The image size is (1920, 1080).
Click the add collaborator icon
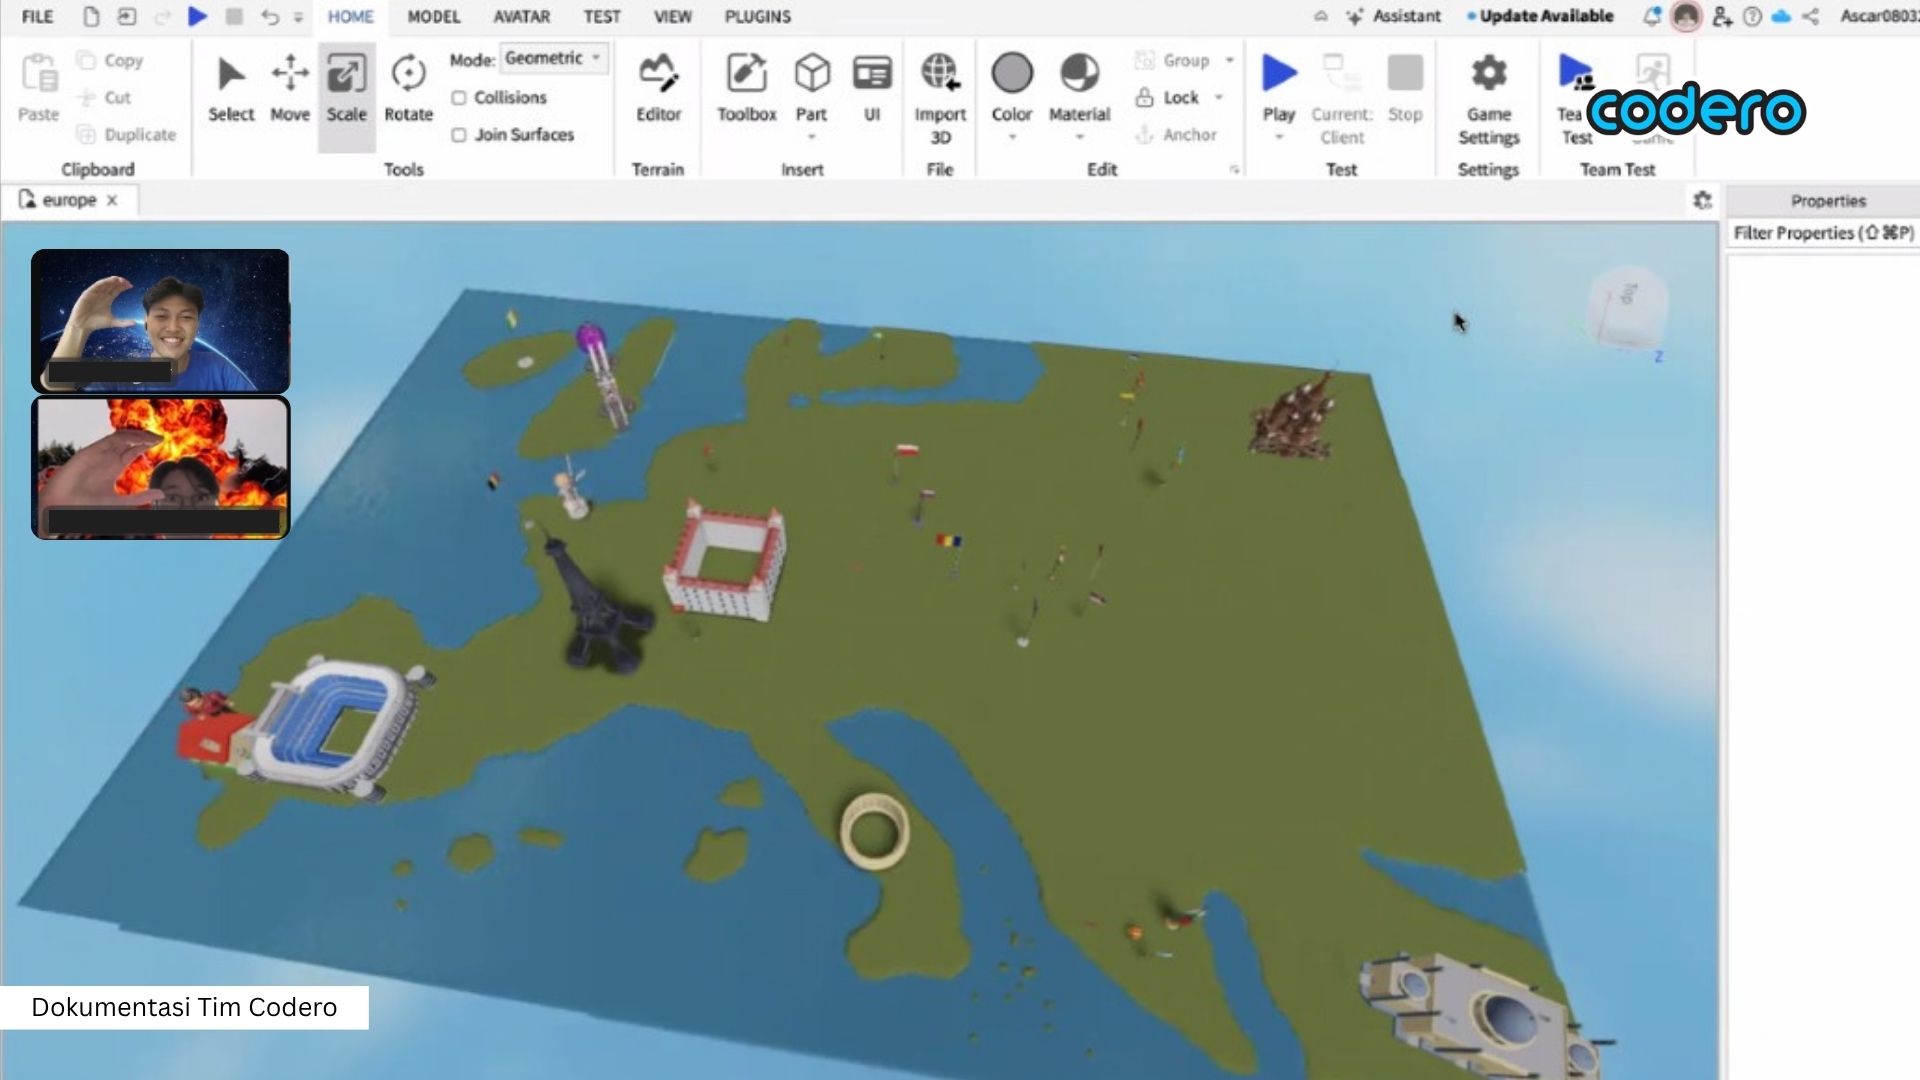[1722, 17]
